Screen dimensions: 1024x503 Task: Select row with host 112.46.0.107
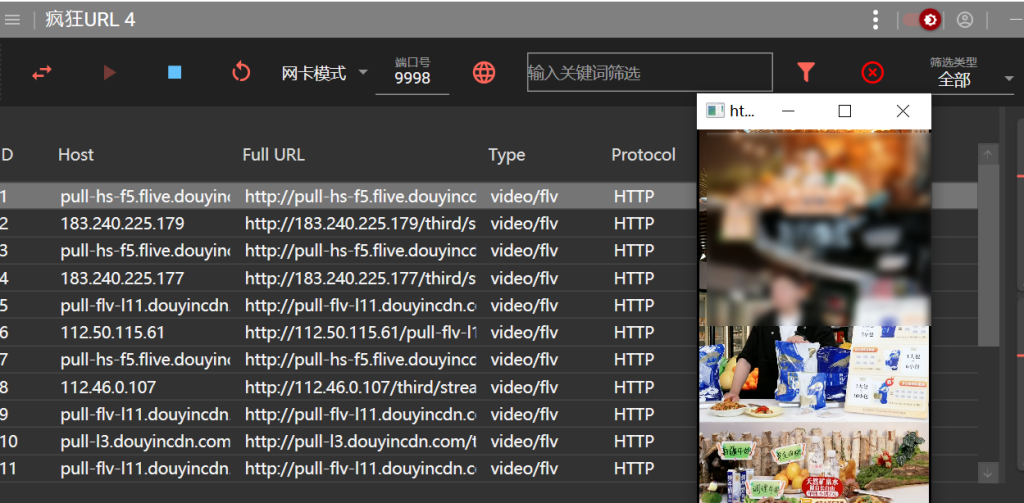pyautogui.click(x=108, y=387)
